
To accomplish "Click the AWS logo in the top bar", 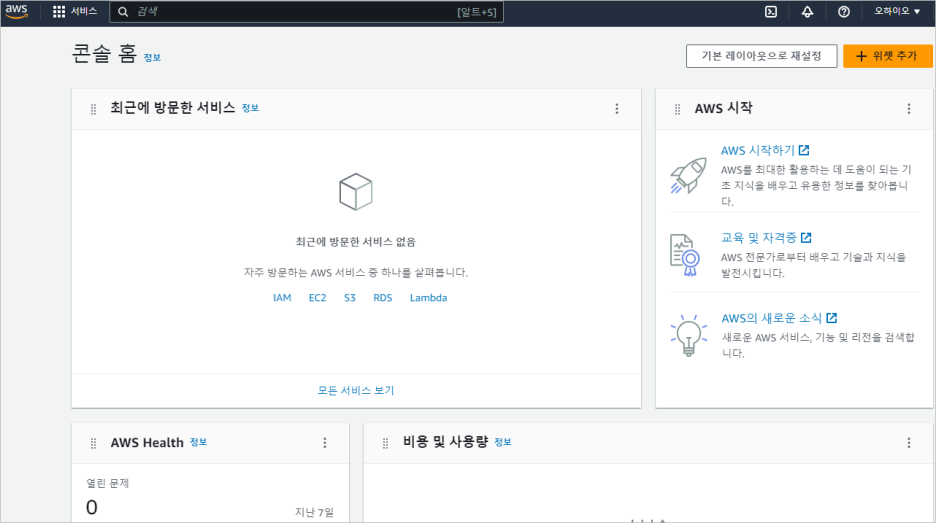I will click(17, 11).
